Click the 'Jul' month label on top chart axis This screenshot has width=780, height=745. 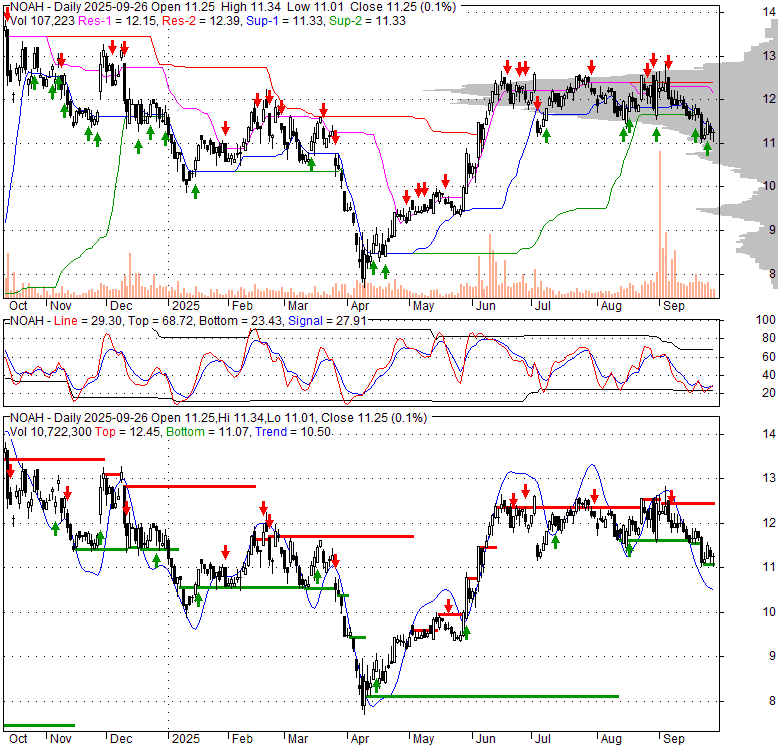coord(543,306)
